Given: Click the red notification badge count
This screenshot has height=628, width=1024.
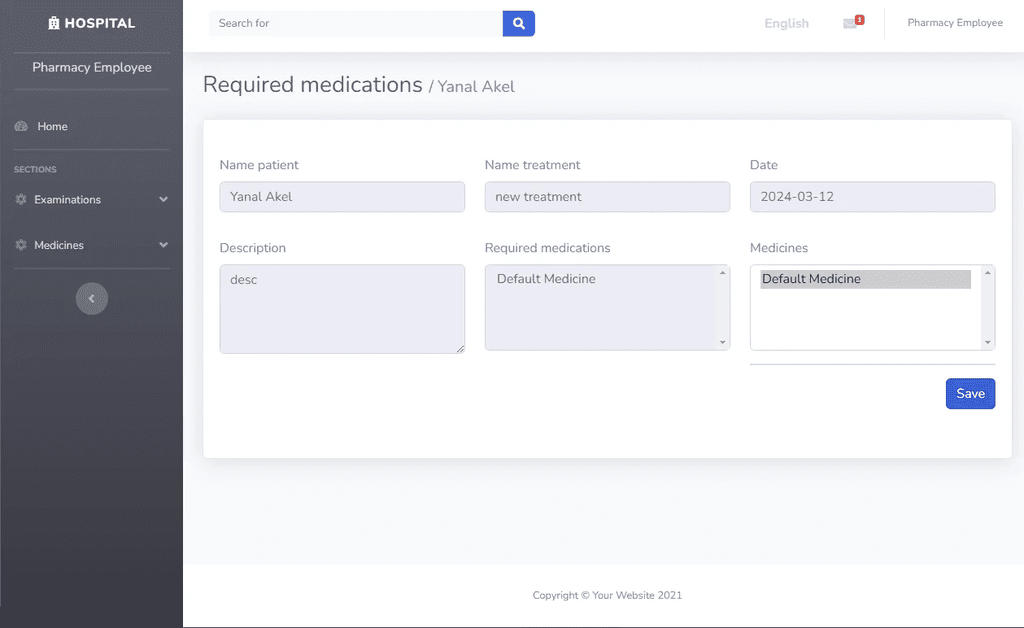Looking at the screenshot, I should (x=859, y=20).
